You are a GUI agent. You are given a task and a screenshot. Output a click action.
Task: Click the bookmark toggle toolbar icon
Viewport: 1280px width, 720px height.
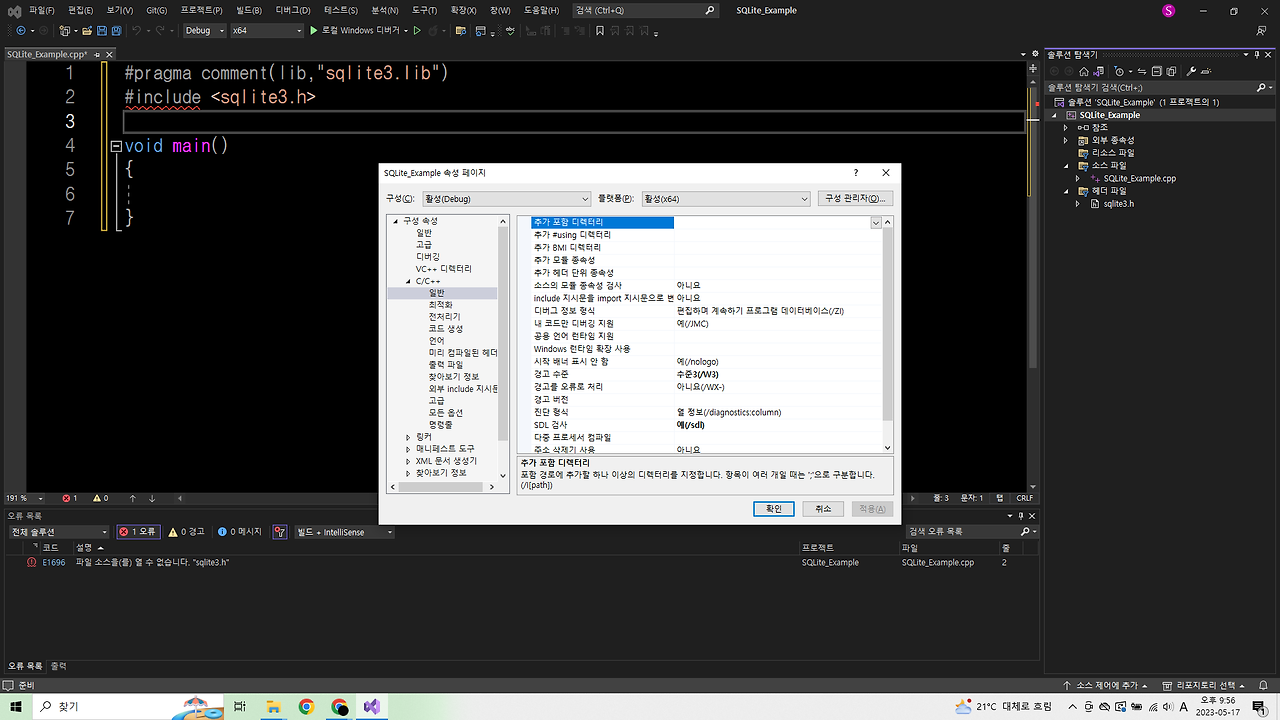tap(600, 31)
